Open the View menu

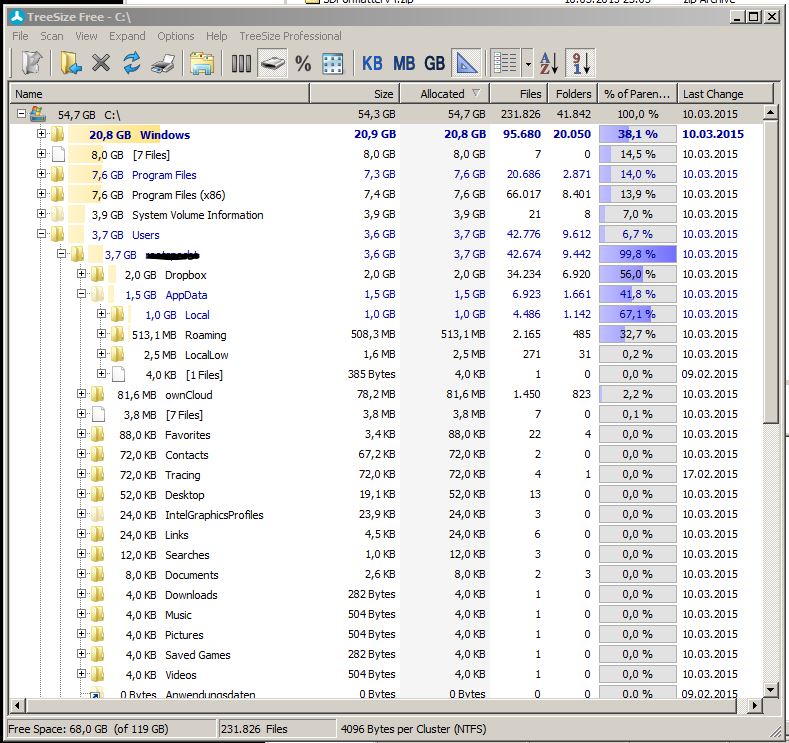(x=86, y=36)
